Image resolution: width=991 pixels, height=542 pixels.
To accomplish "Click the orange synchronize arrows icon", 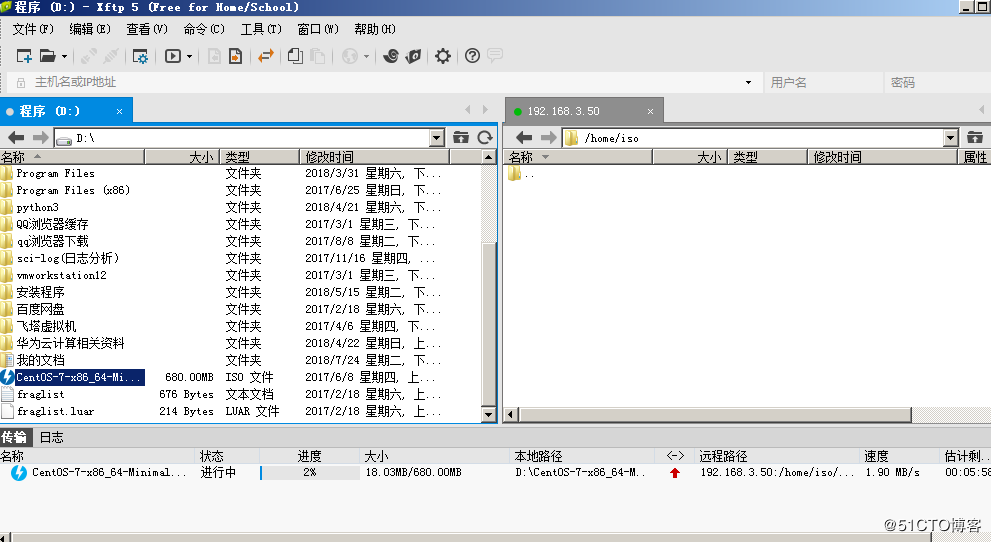I will [265, 56].
